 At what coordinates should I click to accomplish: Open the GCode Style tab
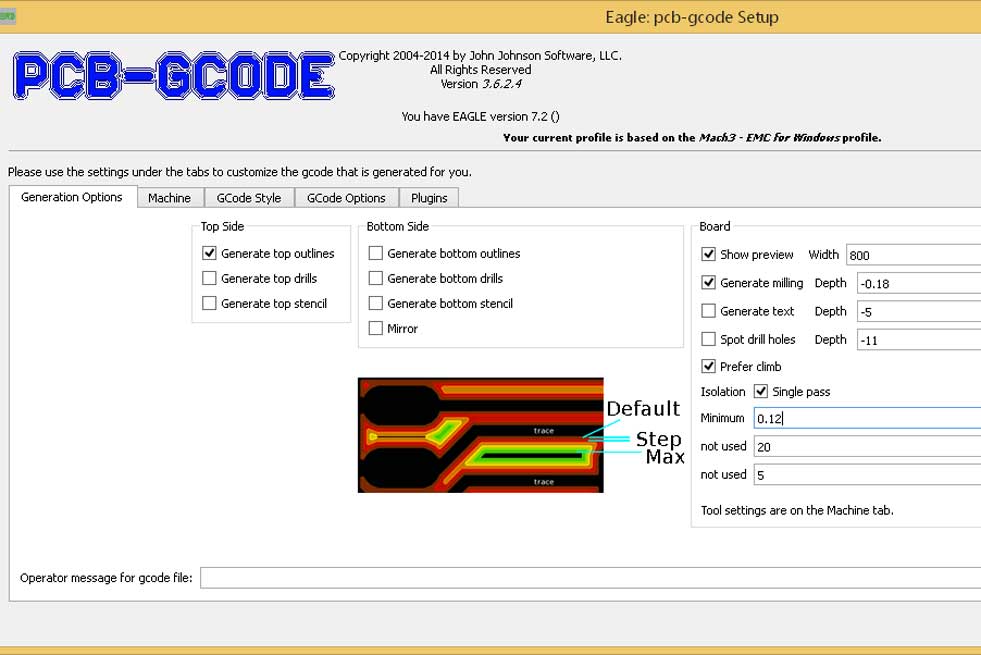point(248,198)
